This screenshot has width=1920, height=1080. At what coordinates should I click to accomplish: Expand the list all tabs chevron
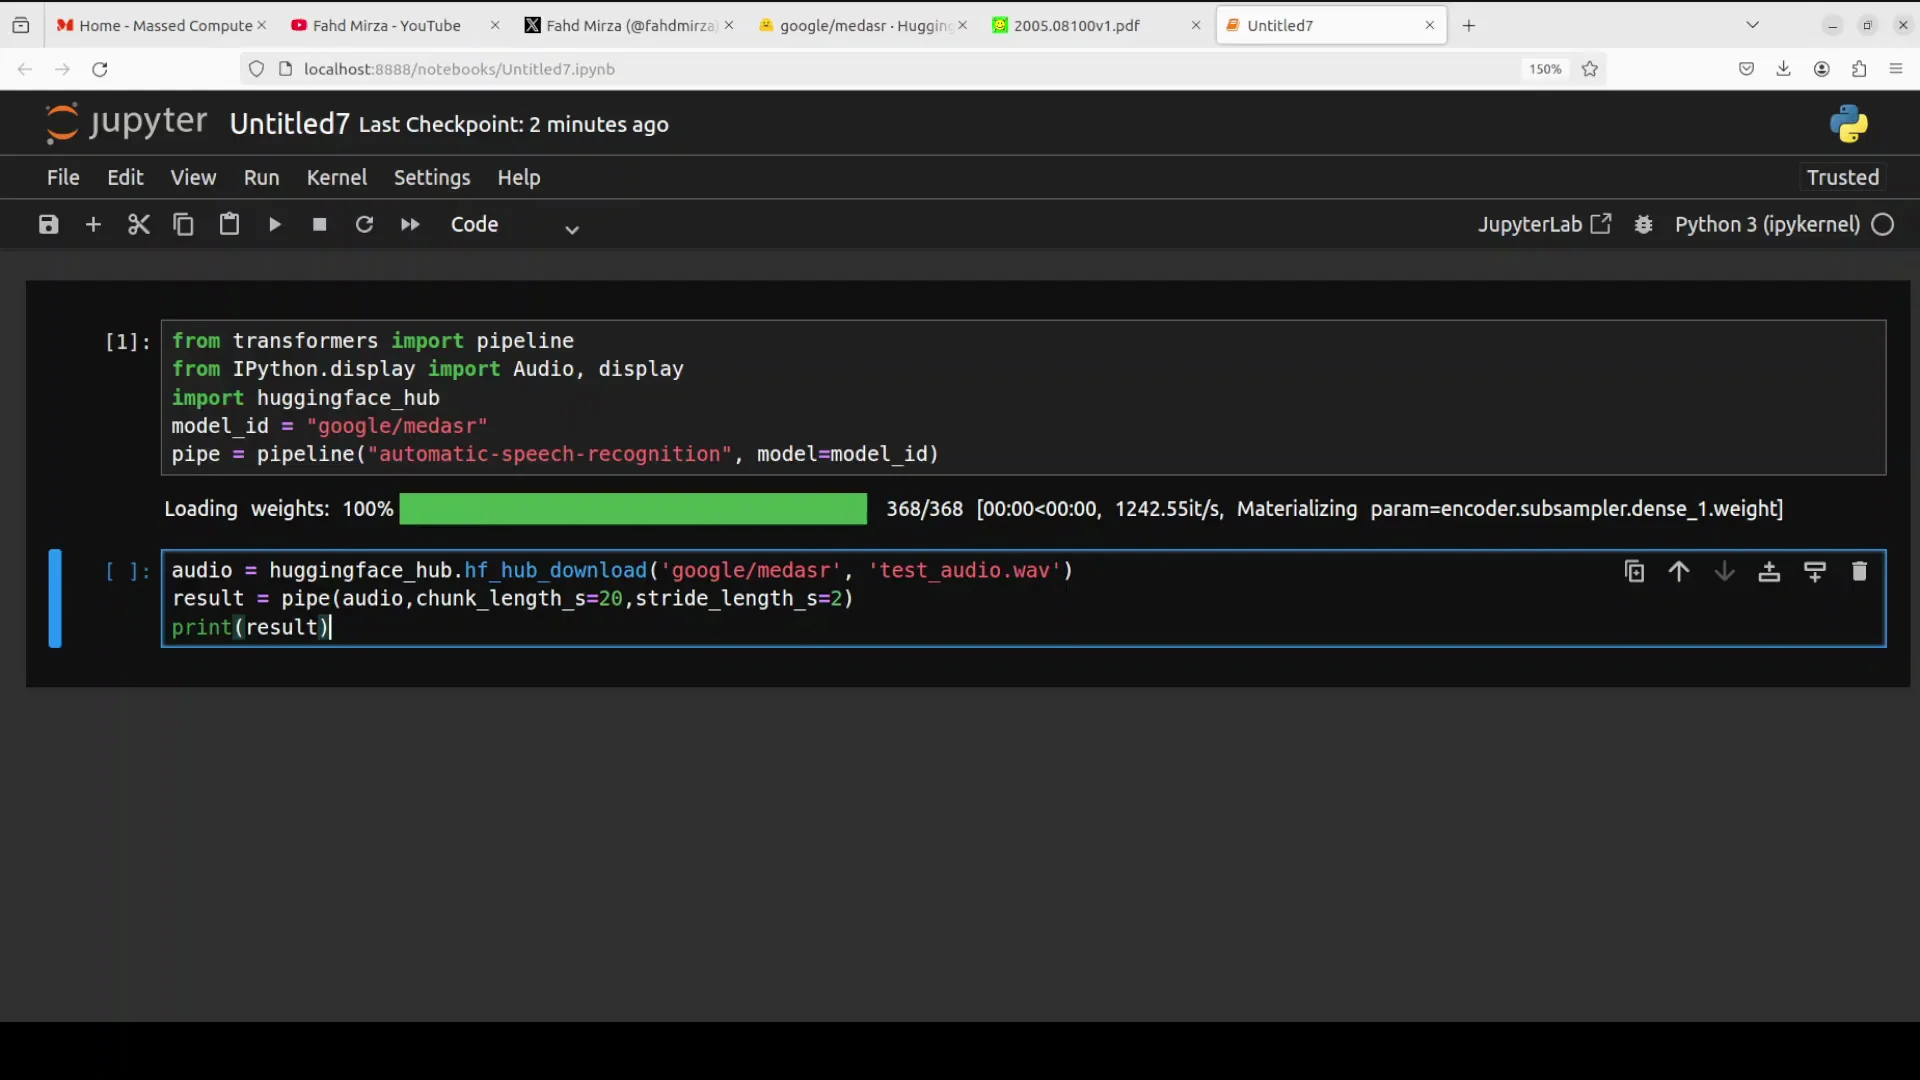click(1752, 25)
